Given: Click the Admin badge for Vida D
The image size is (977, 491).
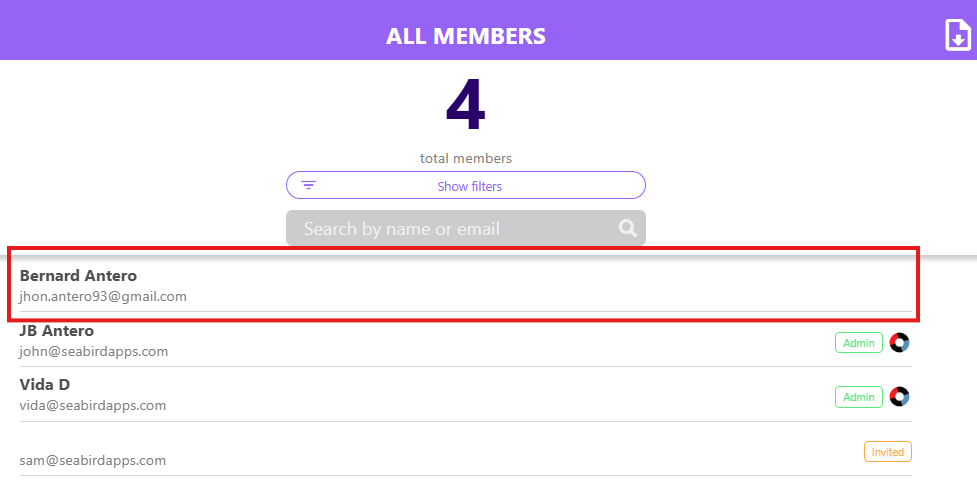Looking at the screenshot, I should (x=859, y=397).
